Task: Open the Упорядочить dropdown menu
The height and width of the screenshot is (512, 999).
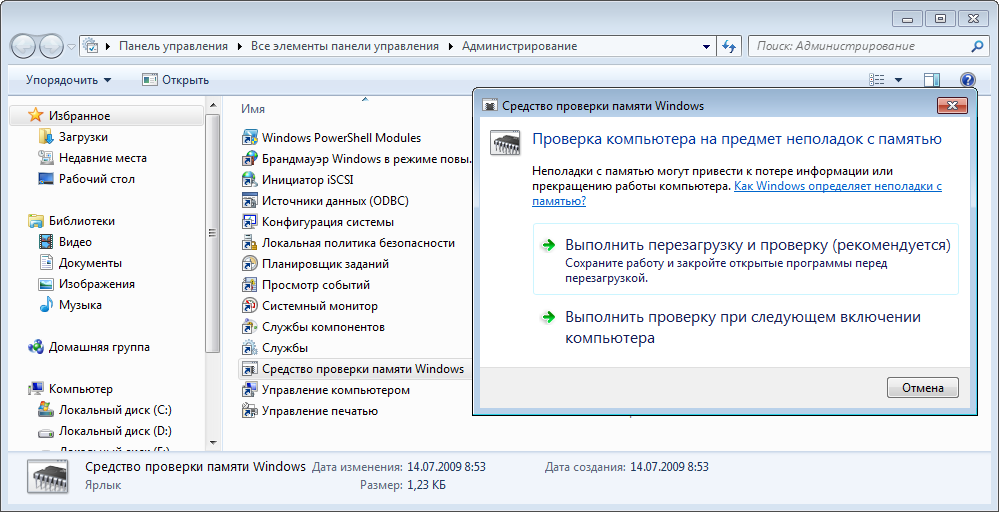Action: (68, 80)
